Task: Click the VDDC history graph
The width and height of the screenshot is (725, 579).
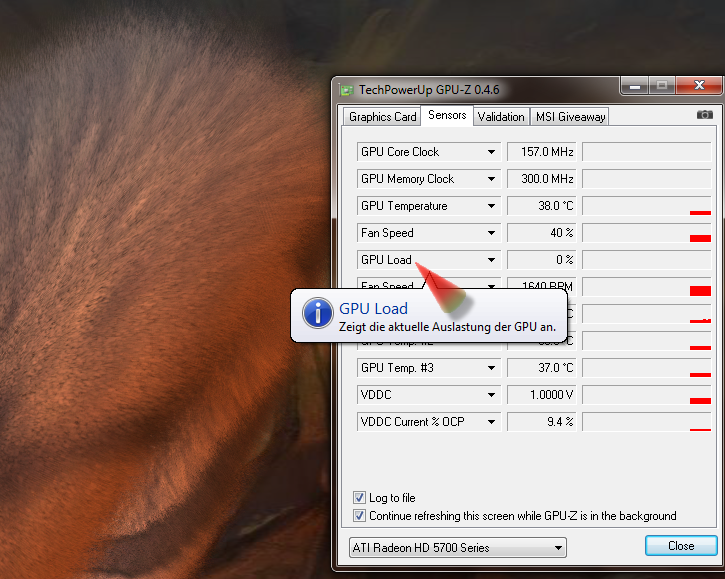Action: (646, 394)
